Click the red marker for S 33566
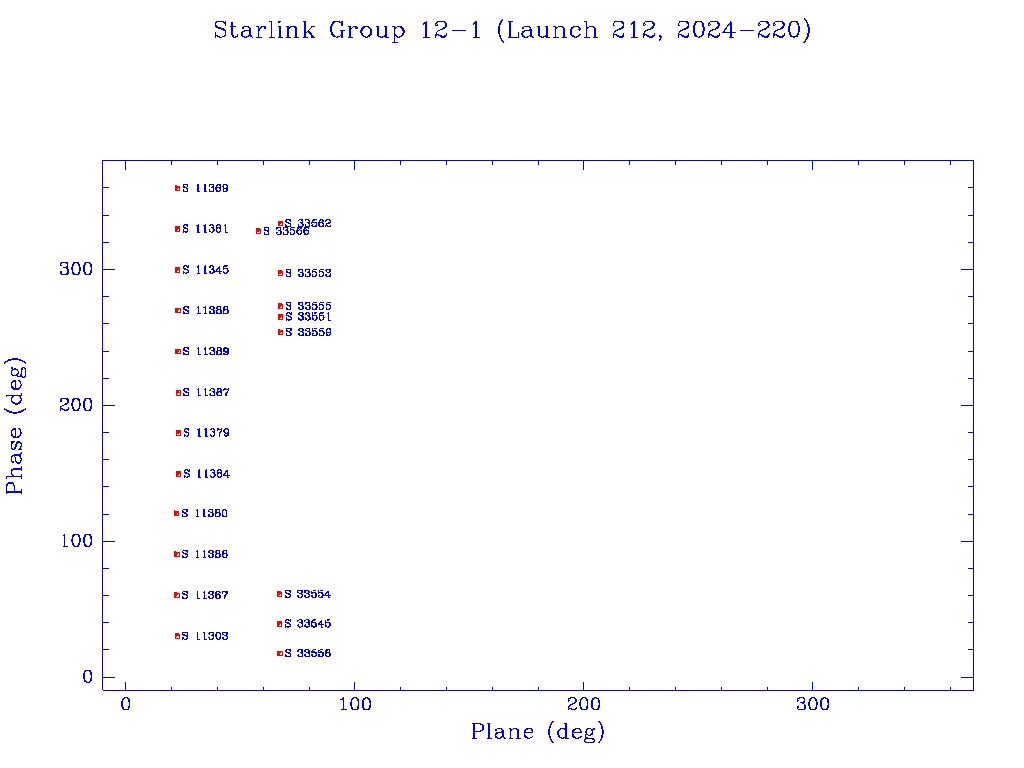 [259, 231]
